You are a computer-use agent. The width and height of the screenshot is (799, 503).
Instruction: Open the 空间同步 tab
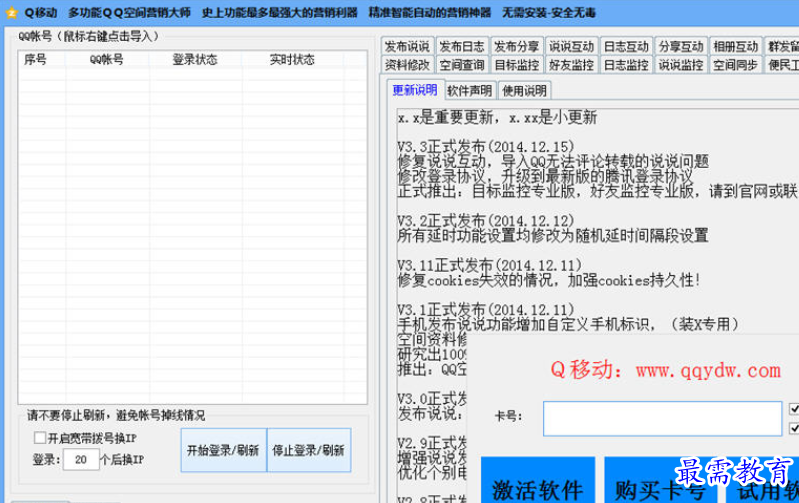736,65
